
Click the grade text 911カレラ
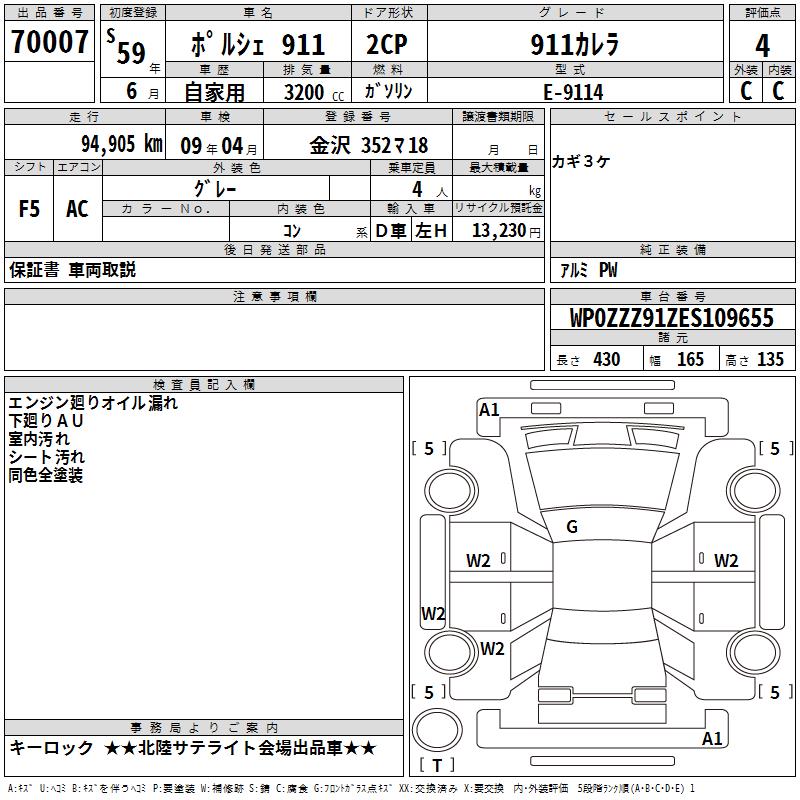(574, 44)
